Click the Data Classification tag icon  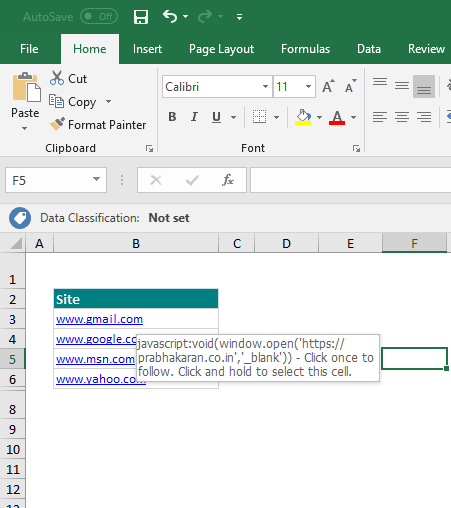[20, 218]
